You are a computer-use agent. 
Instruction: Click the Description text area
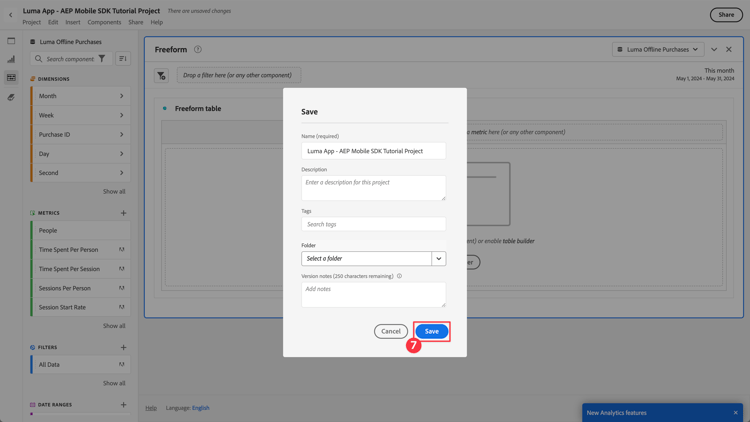click(x=374, y=188)
